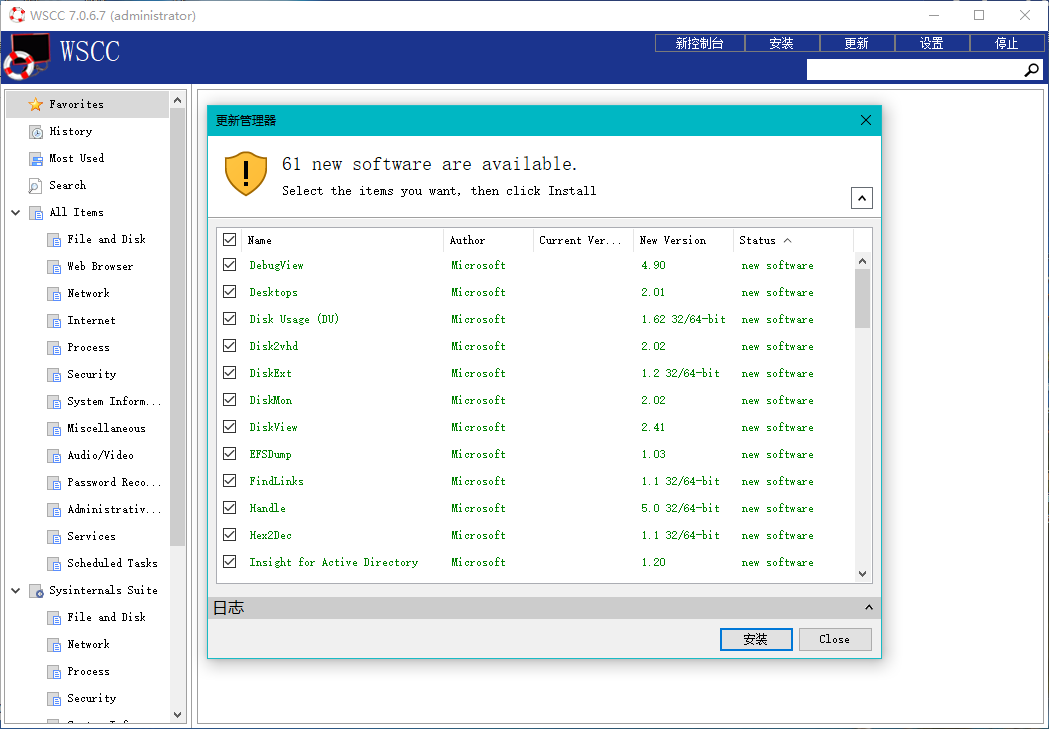Select Network under Sysinternals Suite
Screen dimensions: 1049x729
88,645
